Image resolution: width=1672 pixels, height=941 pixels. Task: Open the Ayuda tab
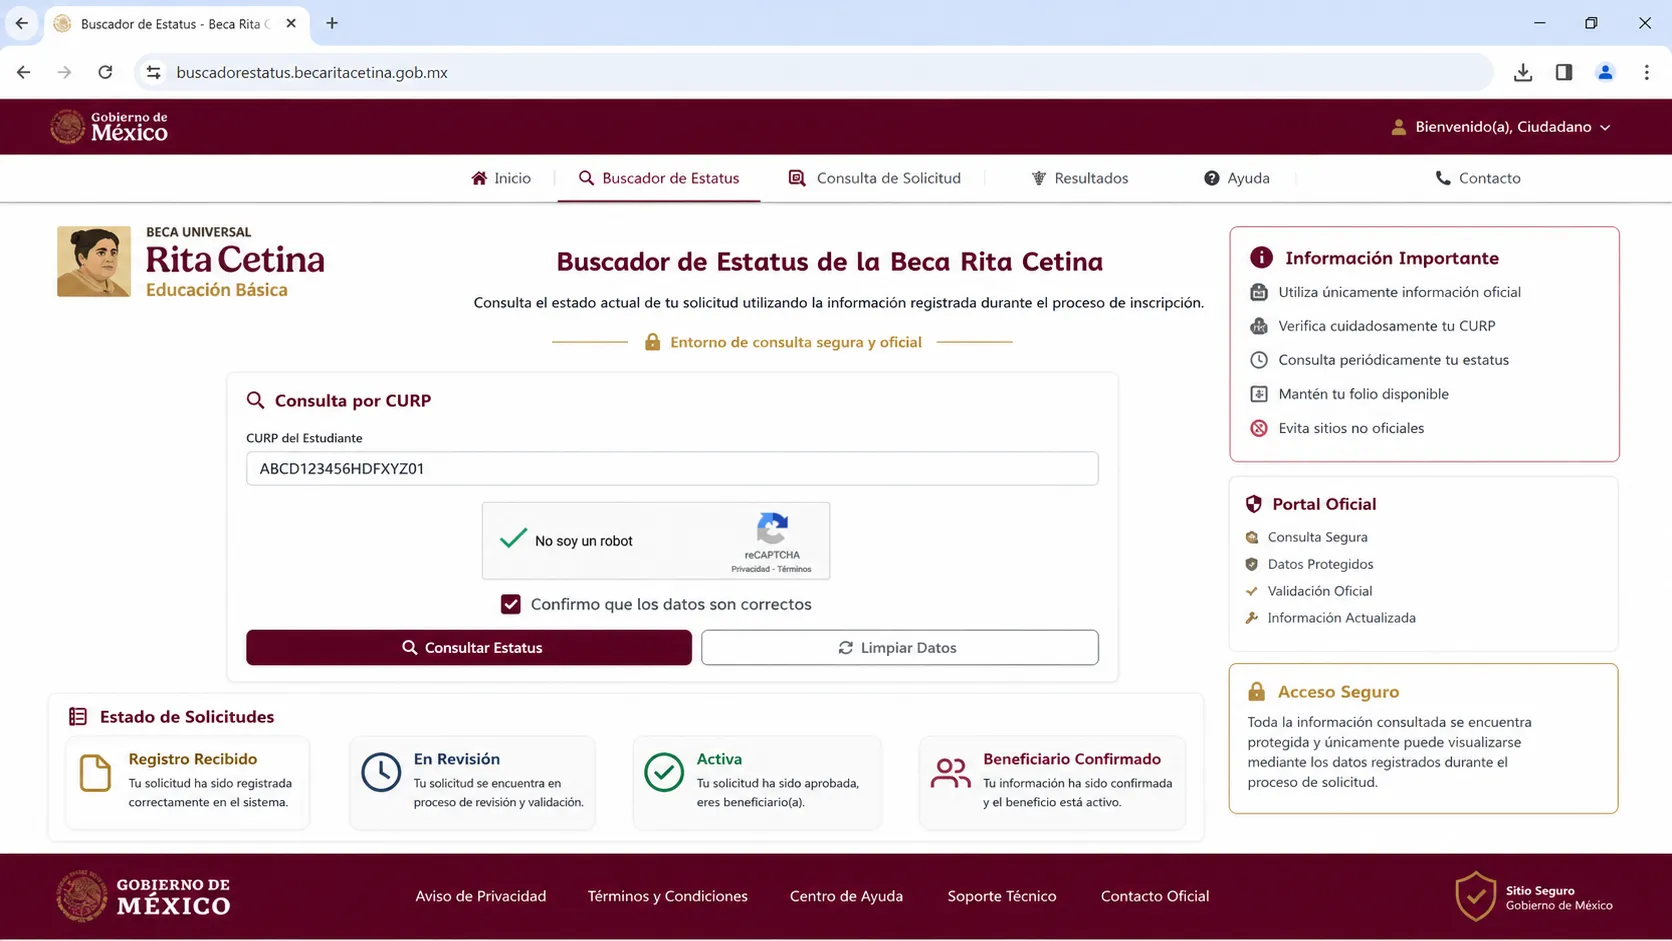click(x=1237, y=178)
